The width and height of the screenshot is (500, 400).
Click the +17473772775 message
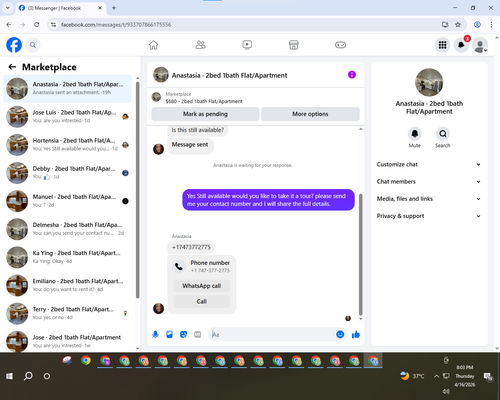coord(191,247)
